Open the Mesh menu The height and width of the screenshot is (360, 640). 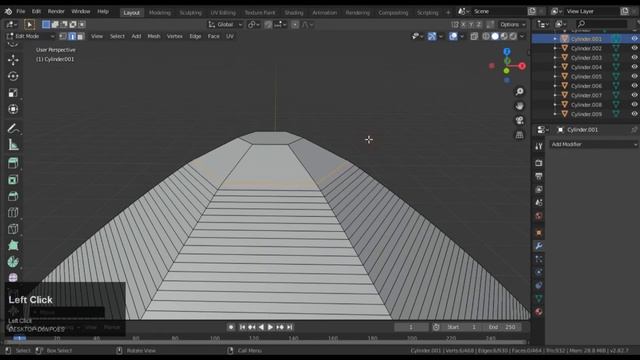(x=154, y=36)
